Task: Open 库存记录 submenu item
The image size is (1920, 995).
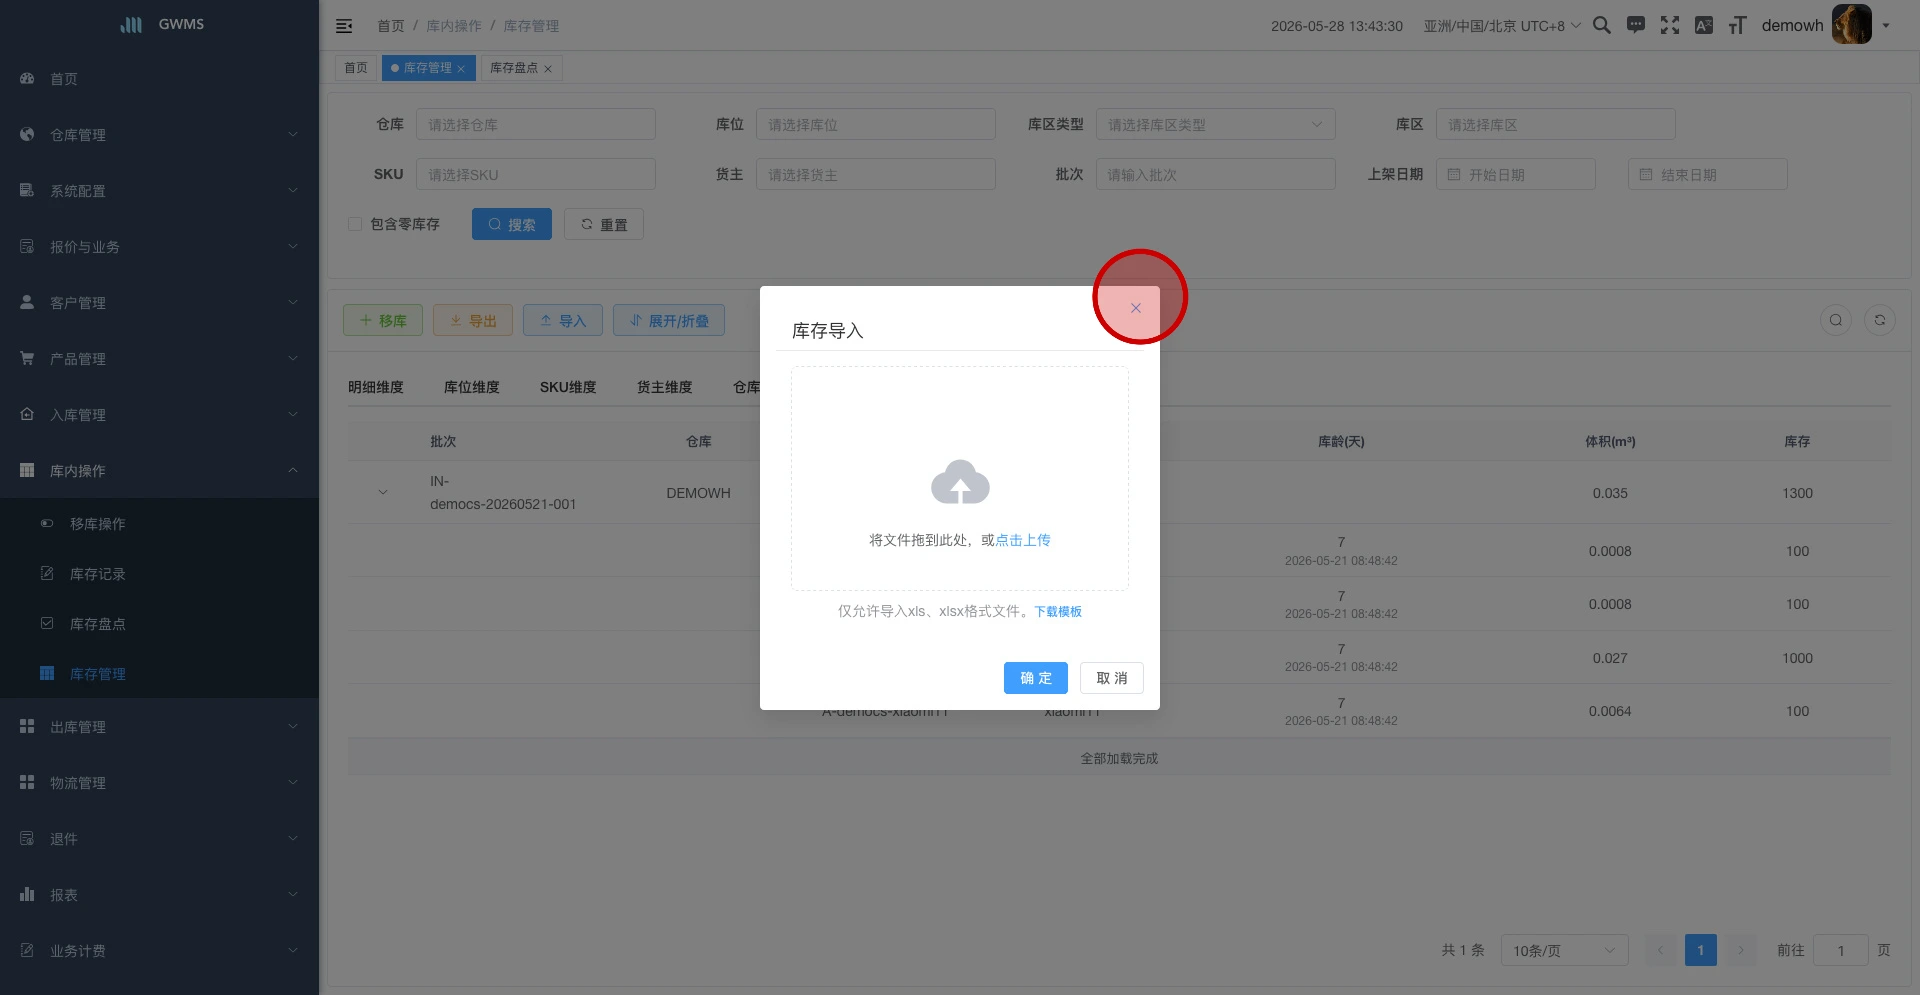Action: (160, 573)
